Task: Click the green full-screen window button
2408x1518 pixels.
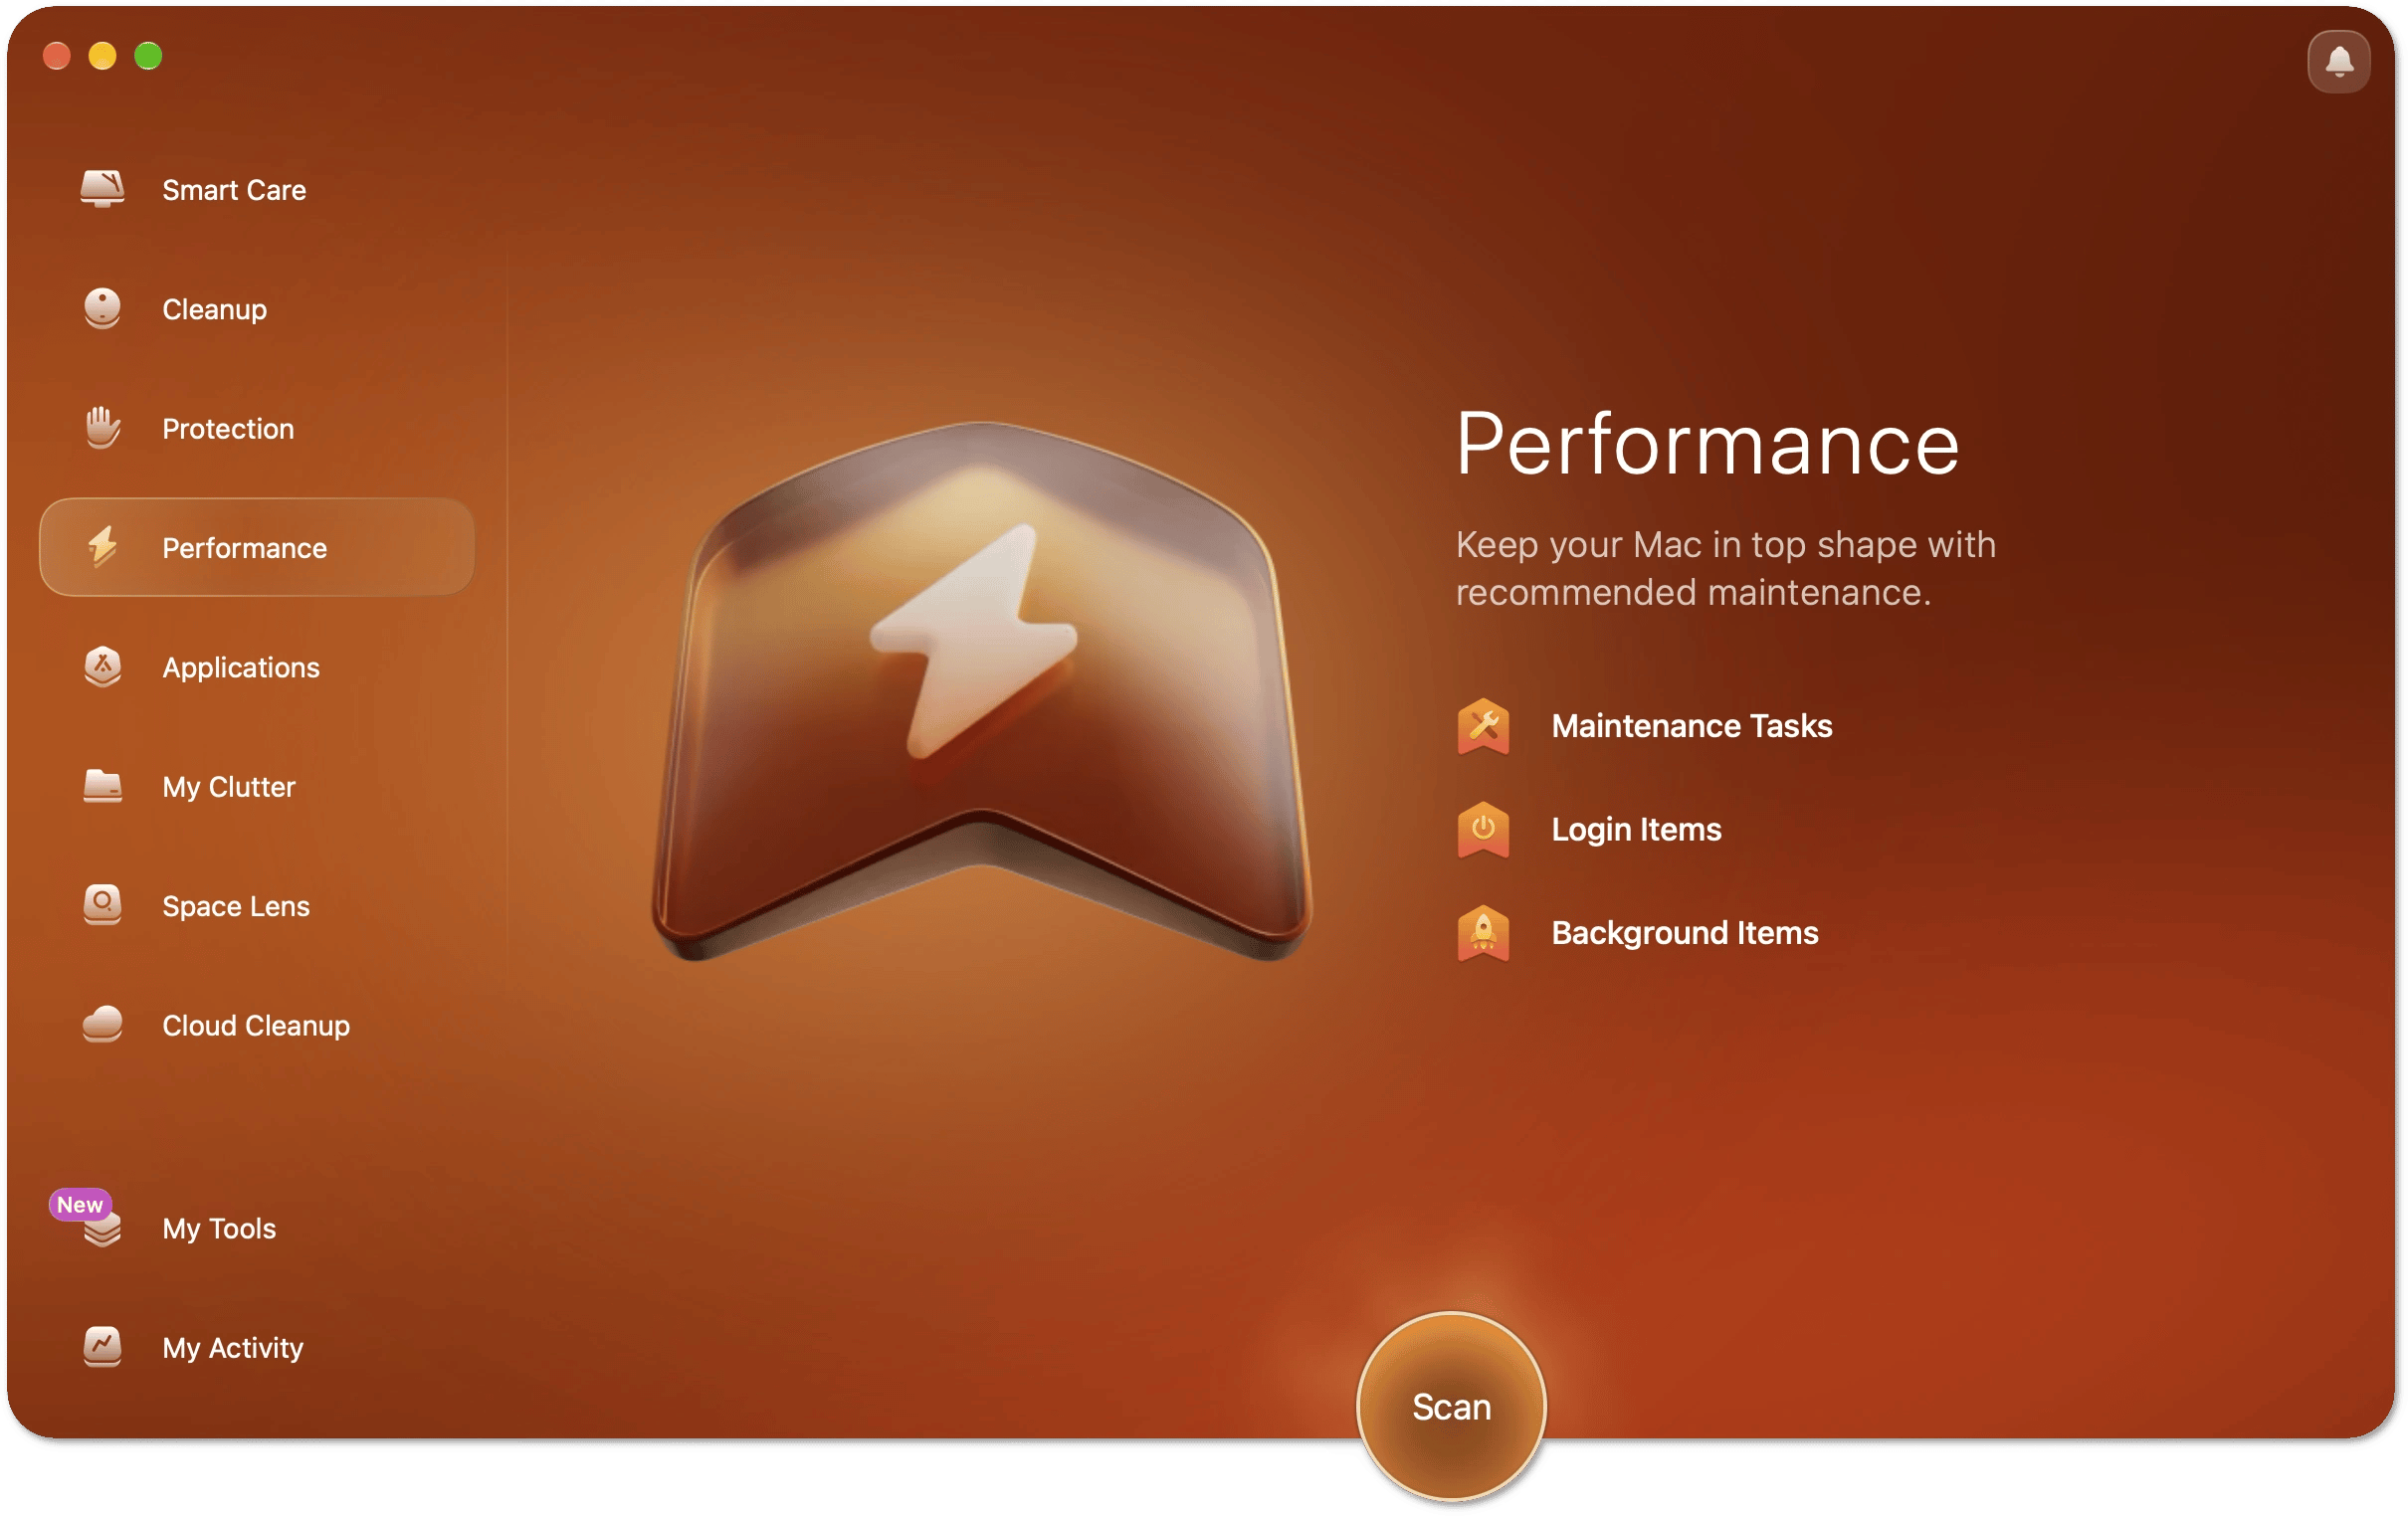Action: click(x=148, y=56)
